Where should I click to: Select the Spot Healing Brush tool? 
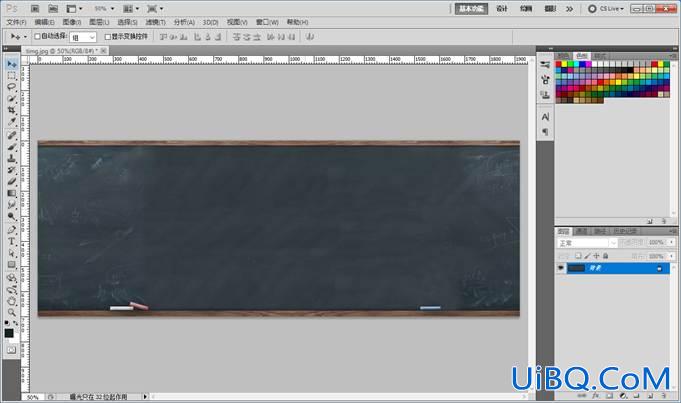pyautogui.click(x=12, y=135)
